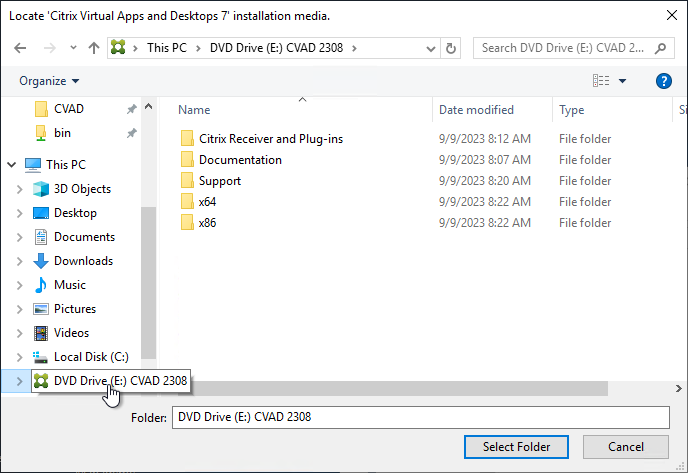Viewport: 688px width, 473px height.
Task: Select Music in the navigation pane
Action: 70,285
